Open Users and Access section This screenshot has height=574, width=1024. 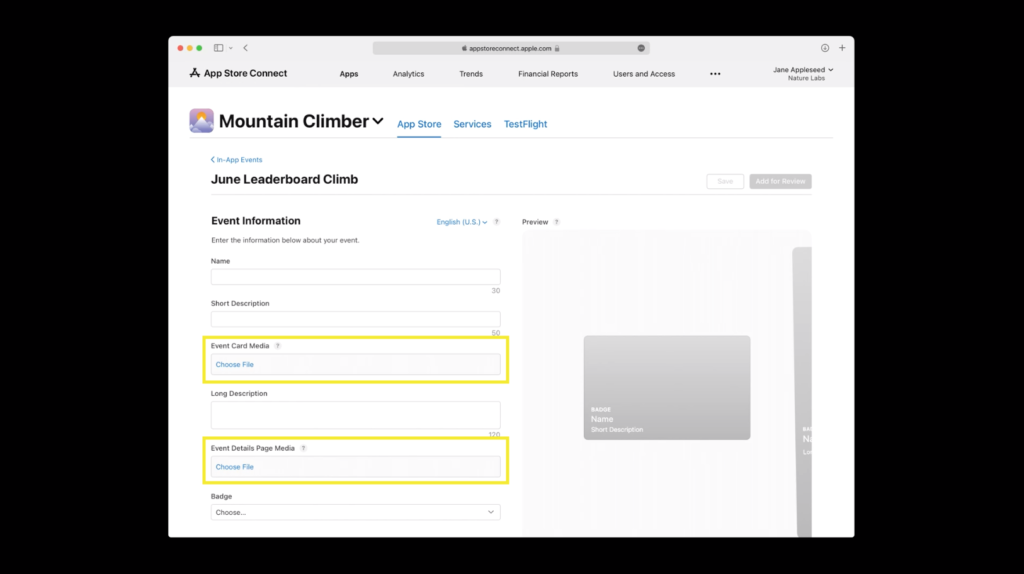click(x=644, y=74)
